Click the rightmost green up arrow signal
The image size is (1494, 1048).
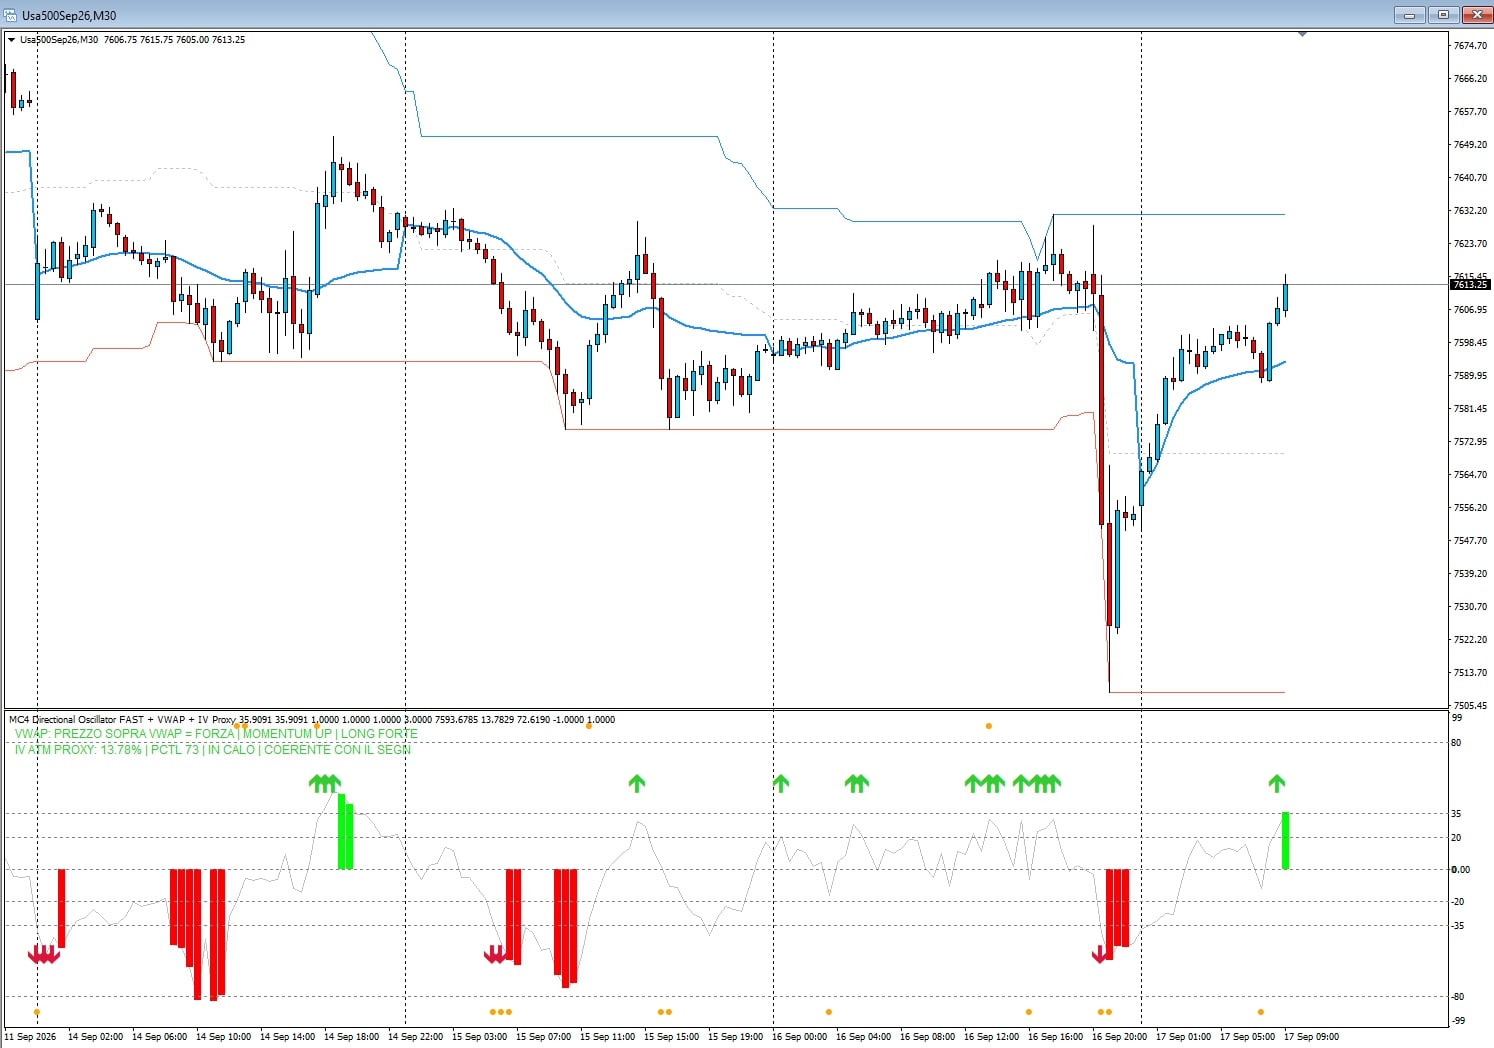(x=1277, y=783)
